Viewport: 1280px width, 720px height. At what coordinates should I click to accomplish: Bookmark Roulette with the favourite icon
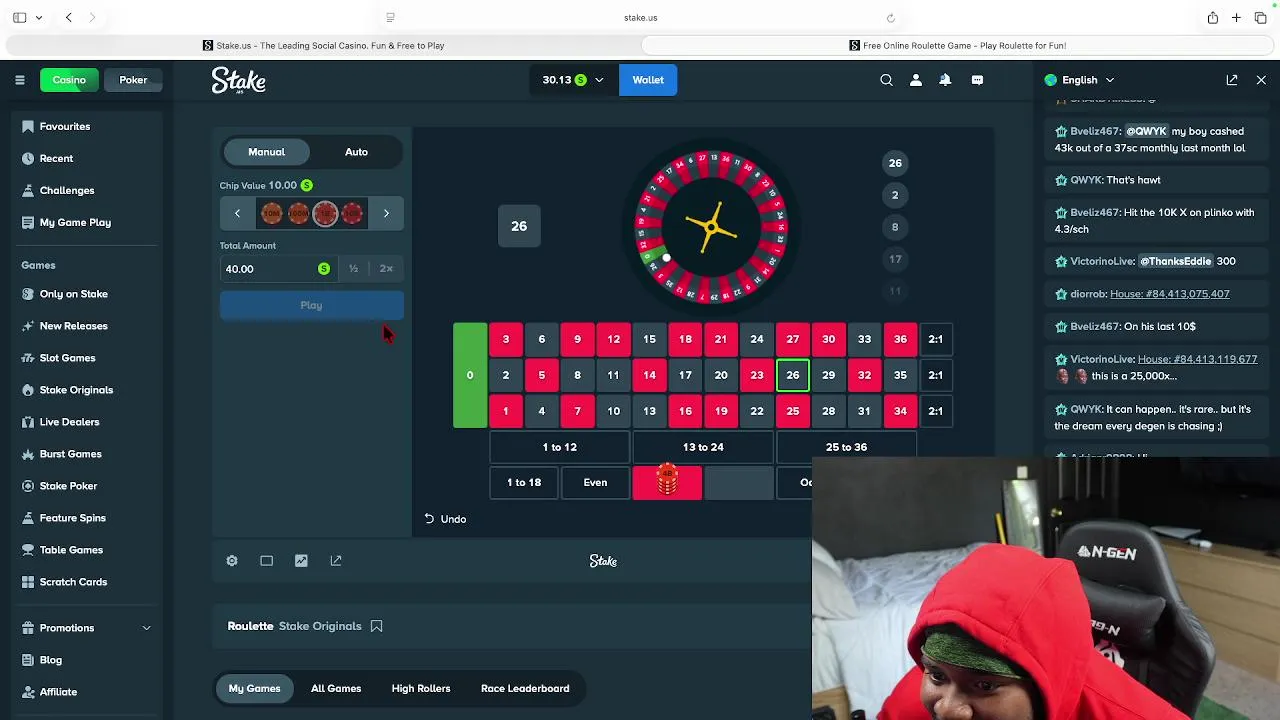tap(376, 626)
